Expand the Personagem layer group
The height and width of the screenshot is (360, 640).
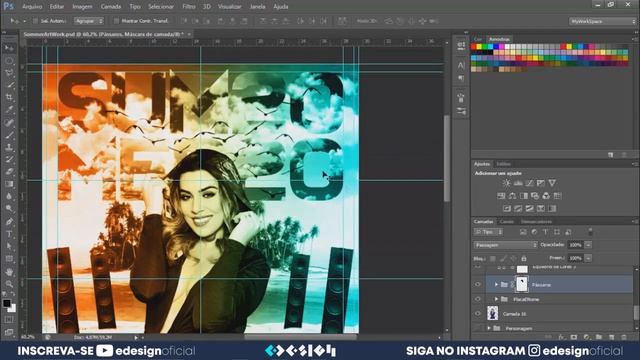click(489, 328)
